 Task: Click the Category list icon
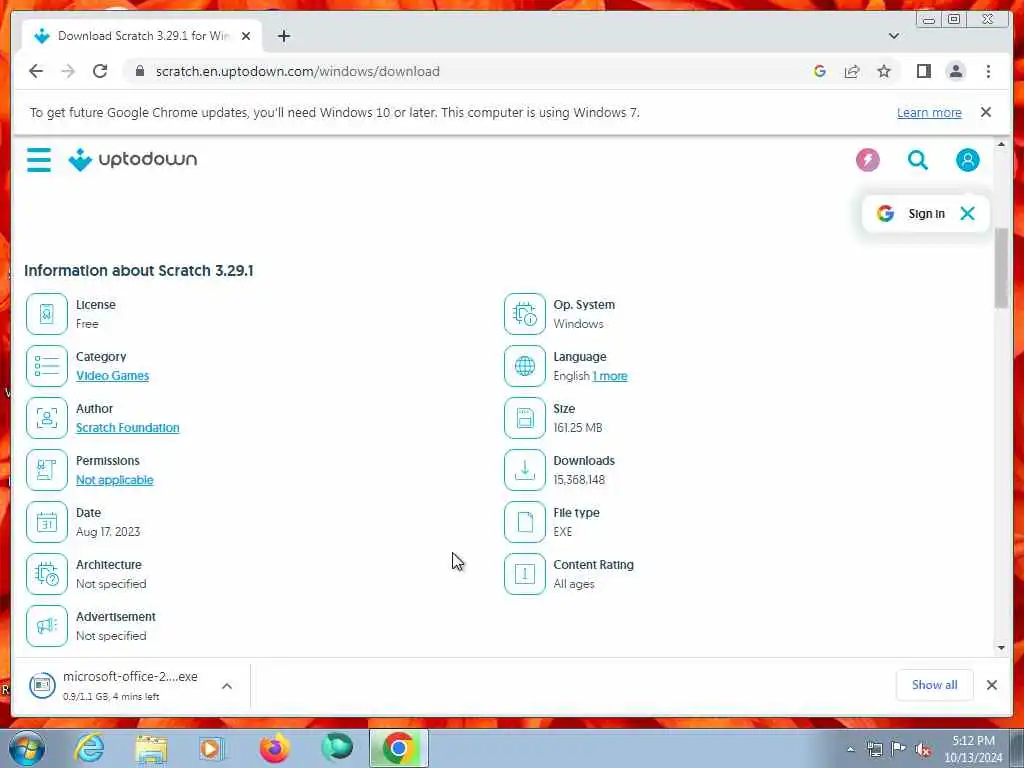click(47, 366)
